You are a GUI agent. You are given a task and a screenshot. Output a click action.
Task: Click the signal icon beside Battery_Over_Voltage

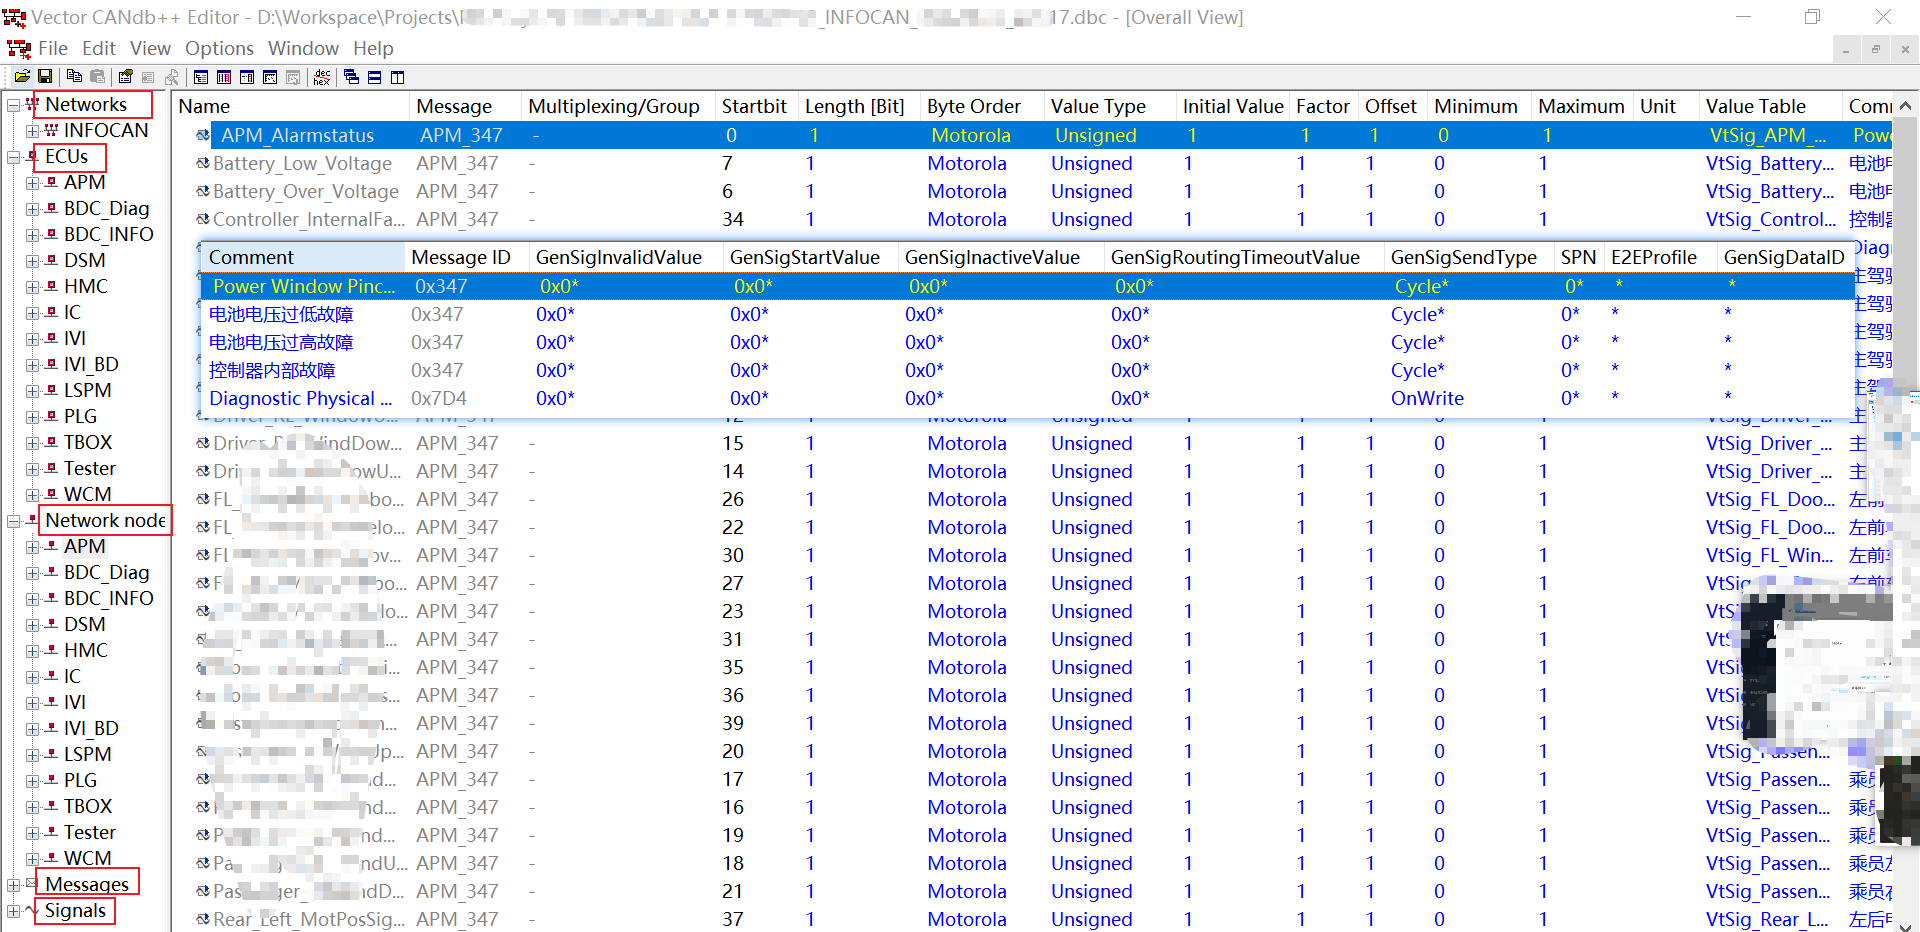coord(203,191)
